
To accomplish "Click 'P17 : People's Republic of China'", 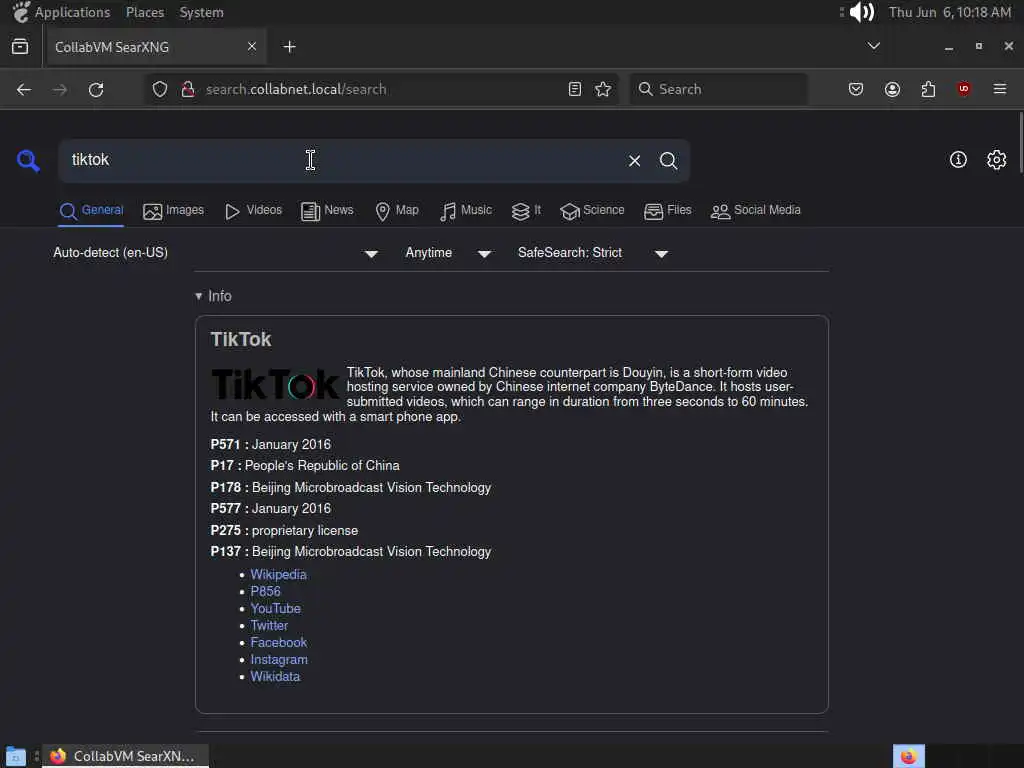I will click(305, 466).
